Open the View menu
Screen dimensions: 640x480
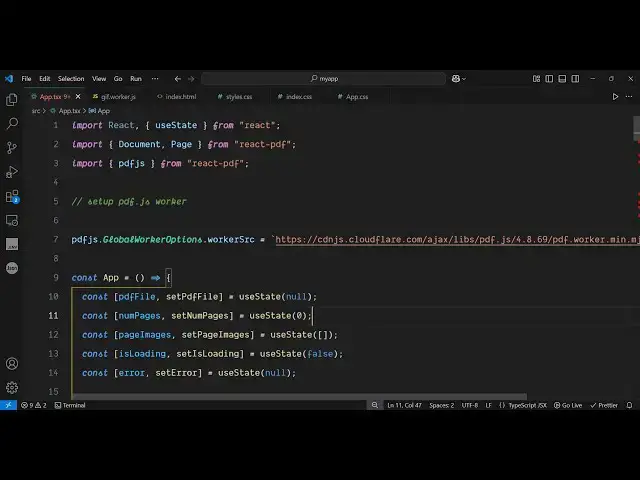[99, 79]
